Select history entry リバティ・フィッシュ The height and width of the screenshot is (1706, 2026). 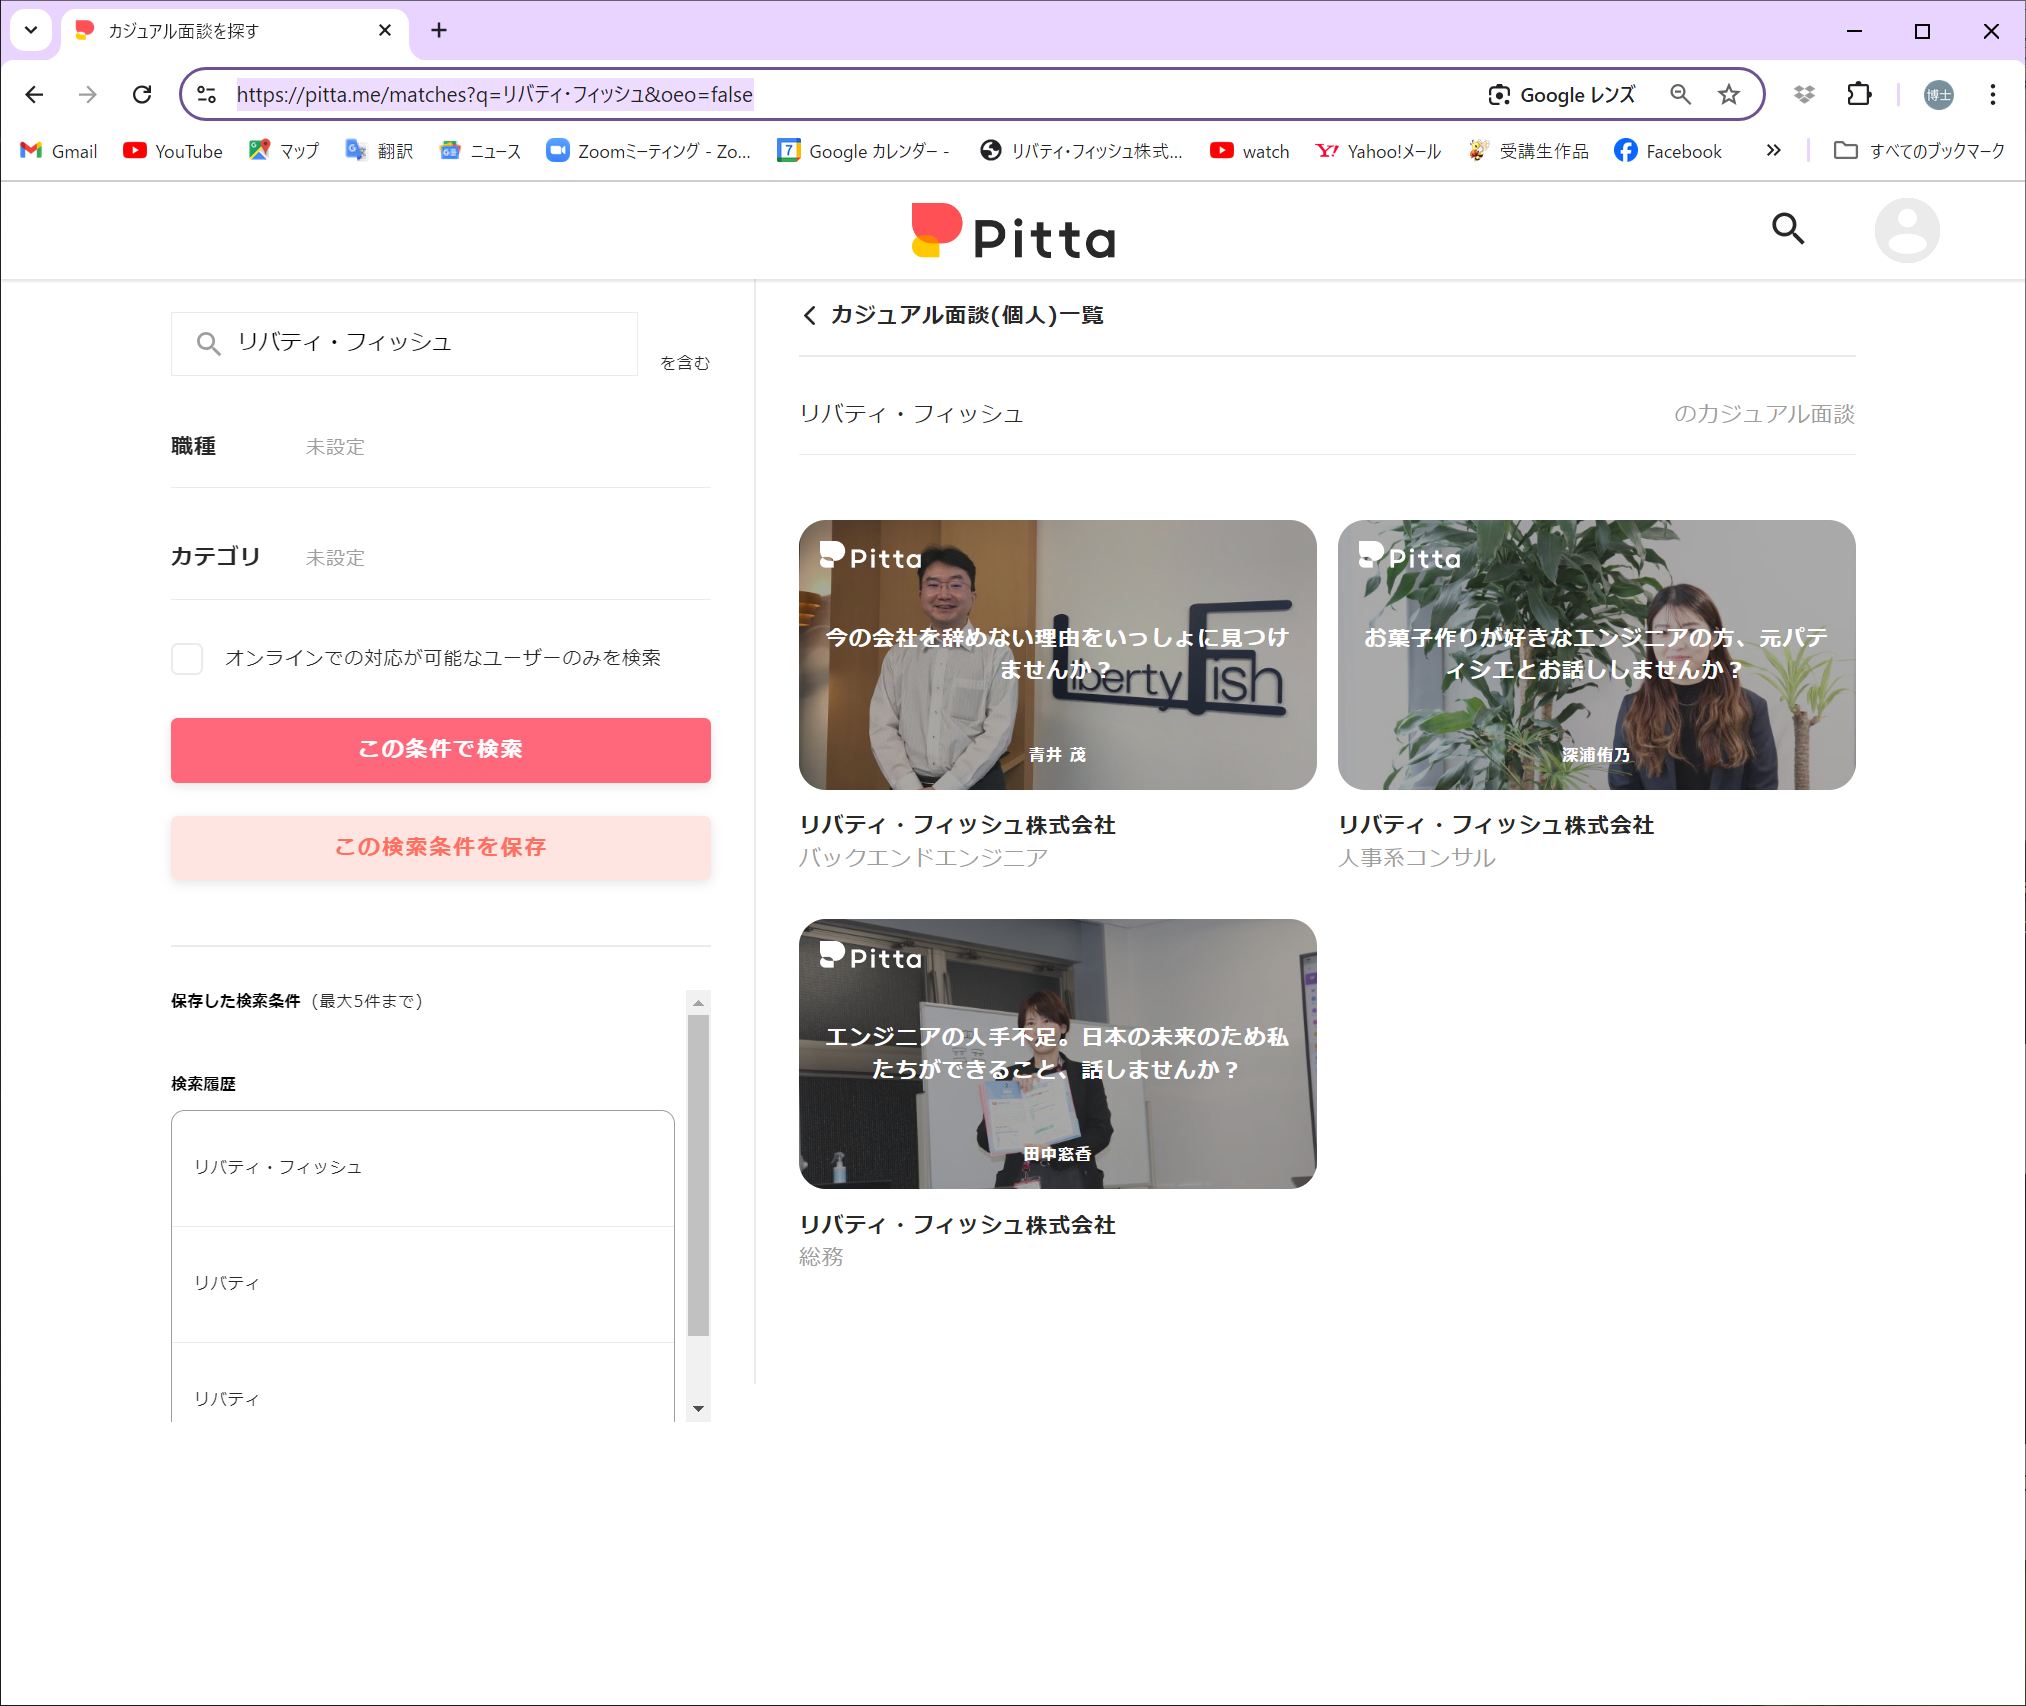tap(423, 1168)
